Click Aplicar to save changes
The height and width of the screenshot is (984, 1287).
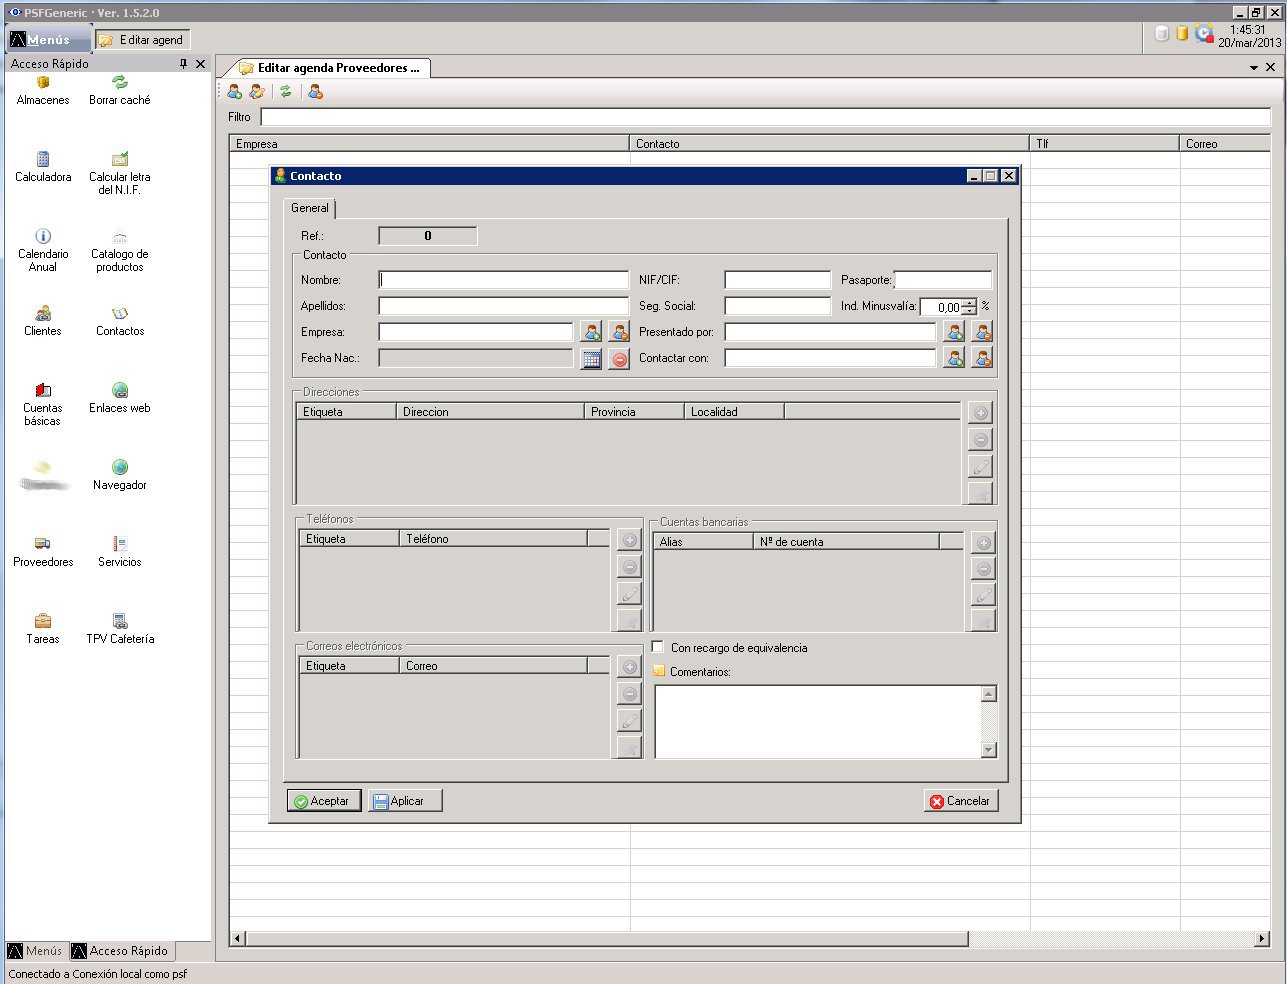[x=405, y=801]
